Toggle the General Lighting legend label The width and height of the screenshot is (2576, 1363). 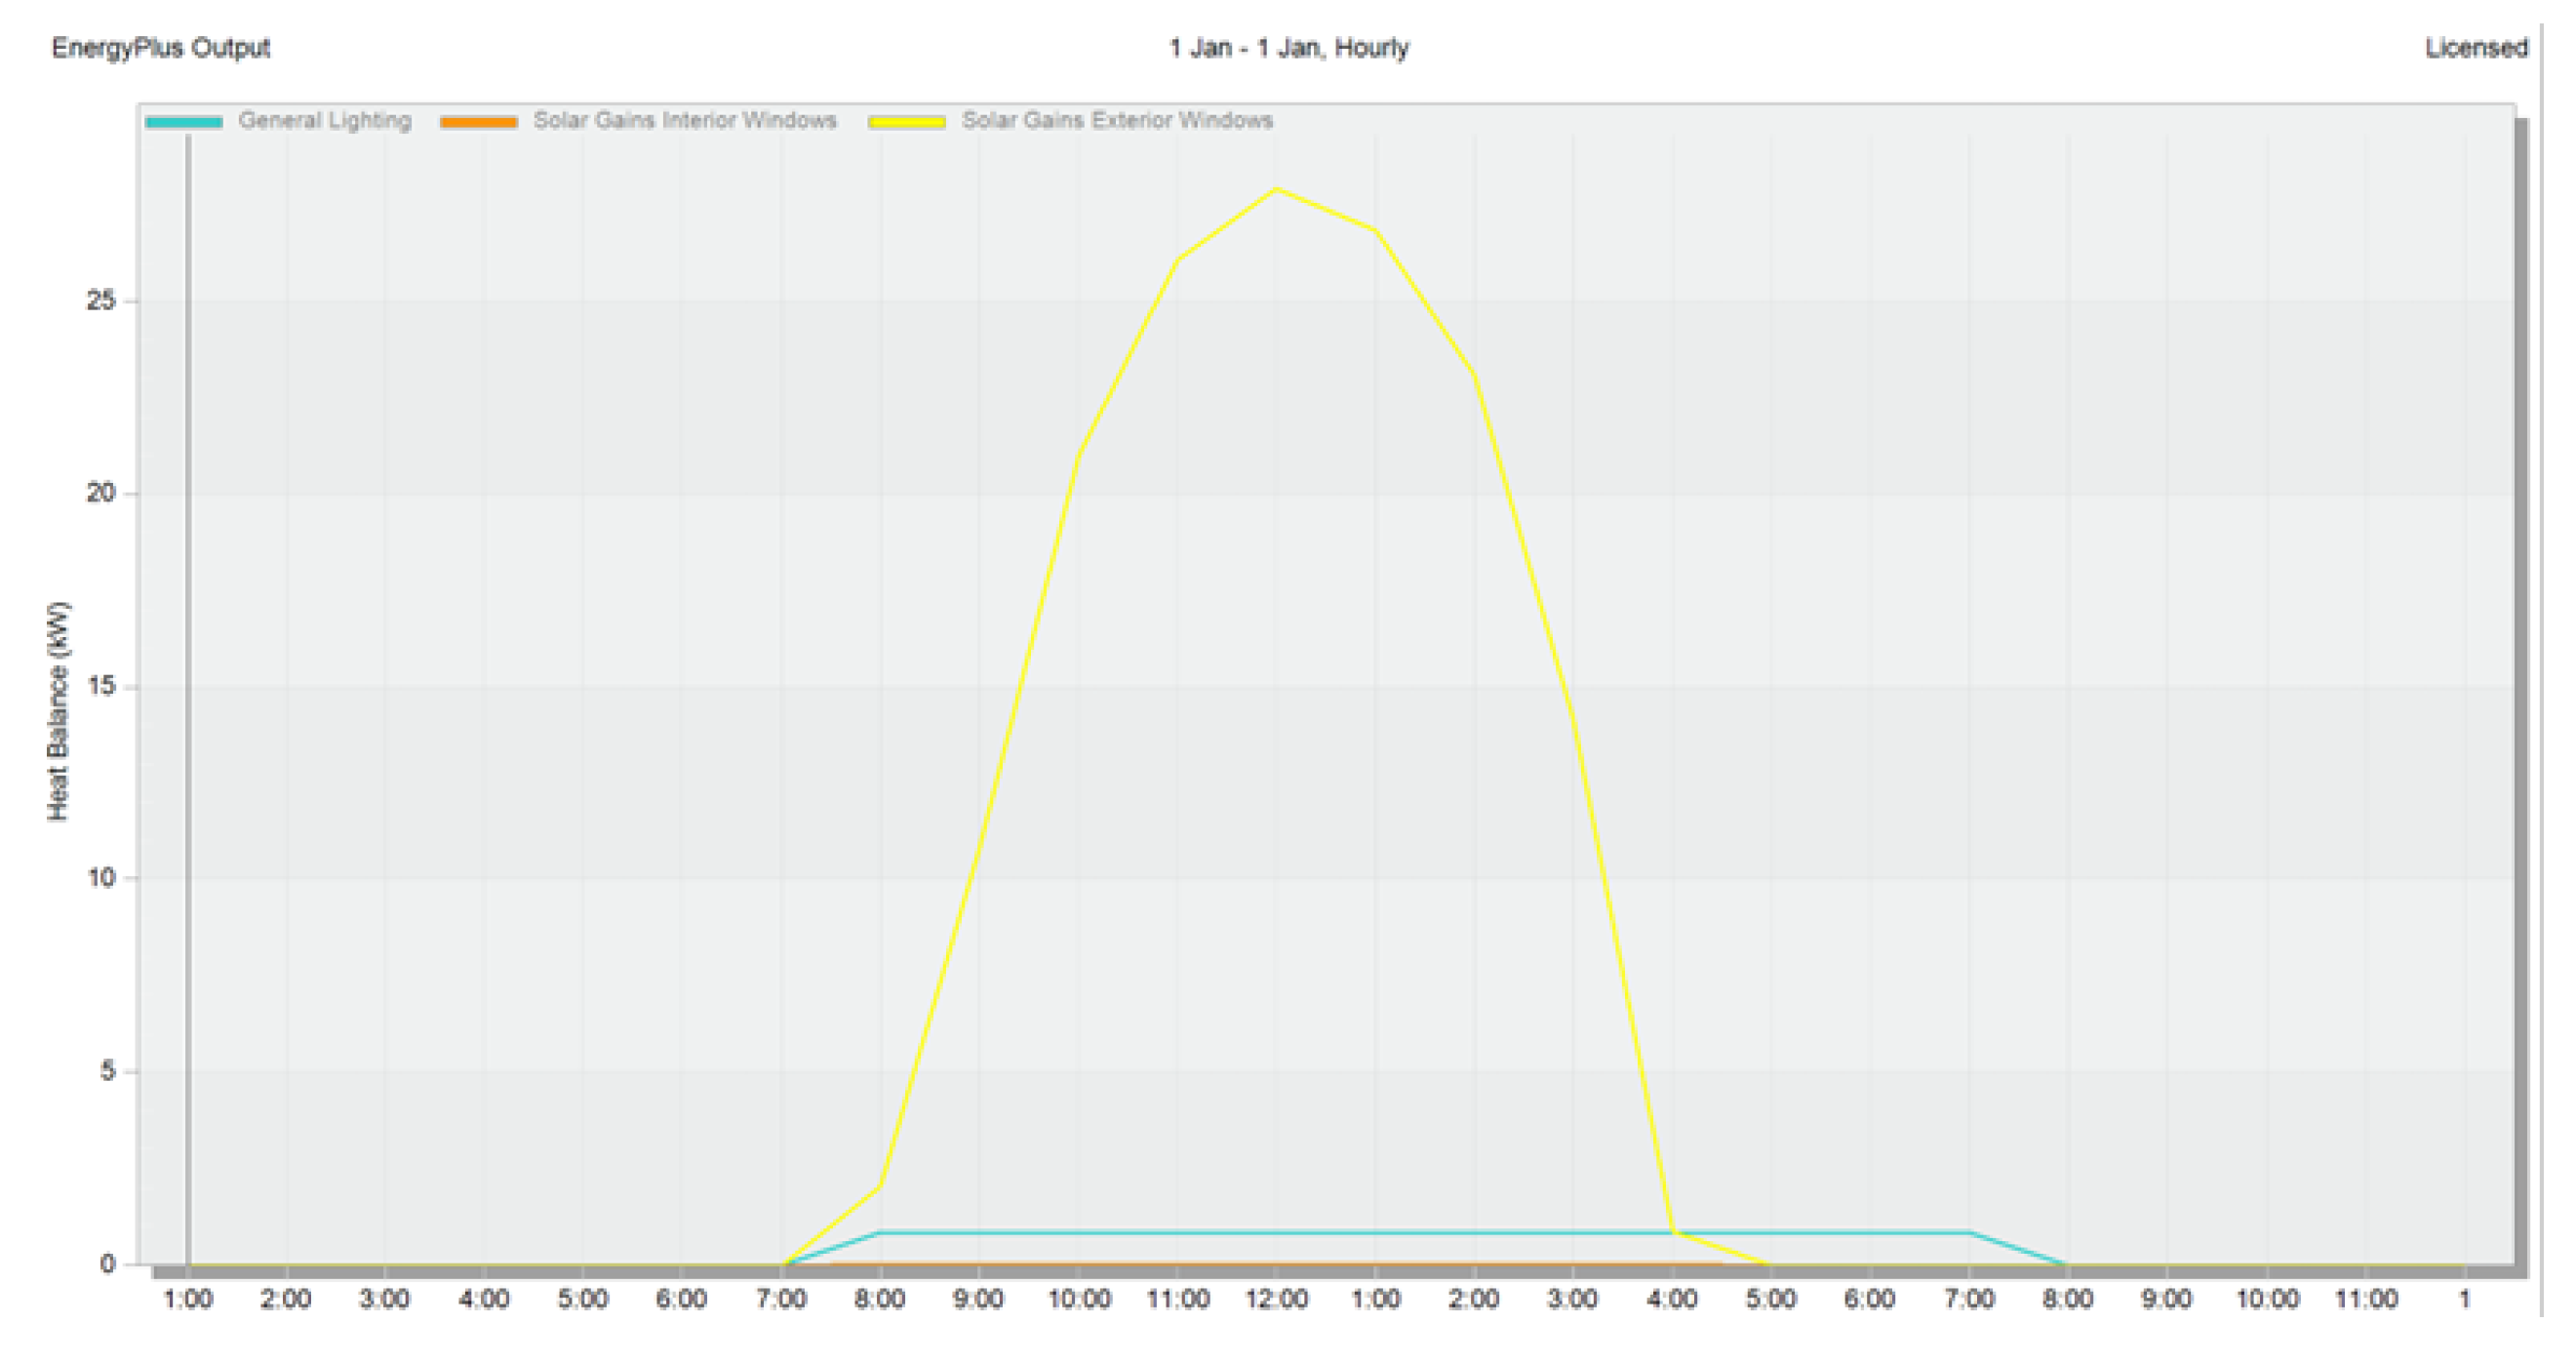(324, 121)
